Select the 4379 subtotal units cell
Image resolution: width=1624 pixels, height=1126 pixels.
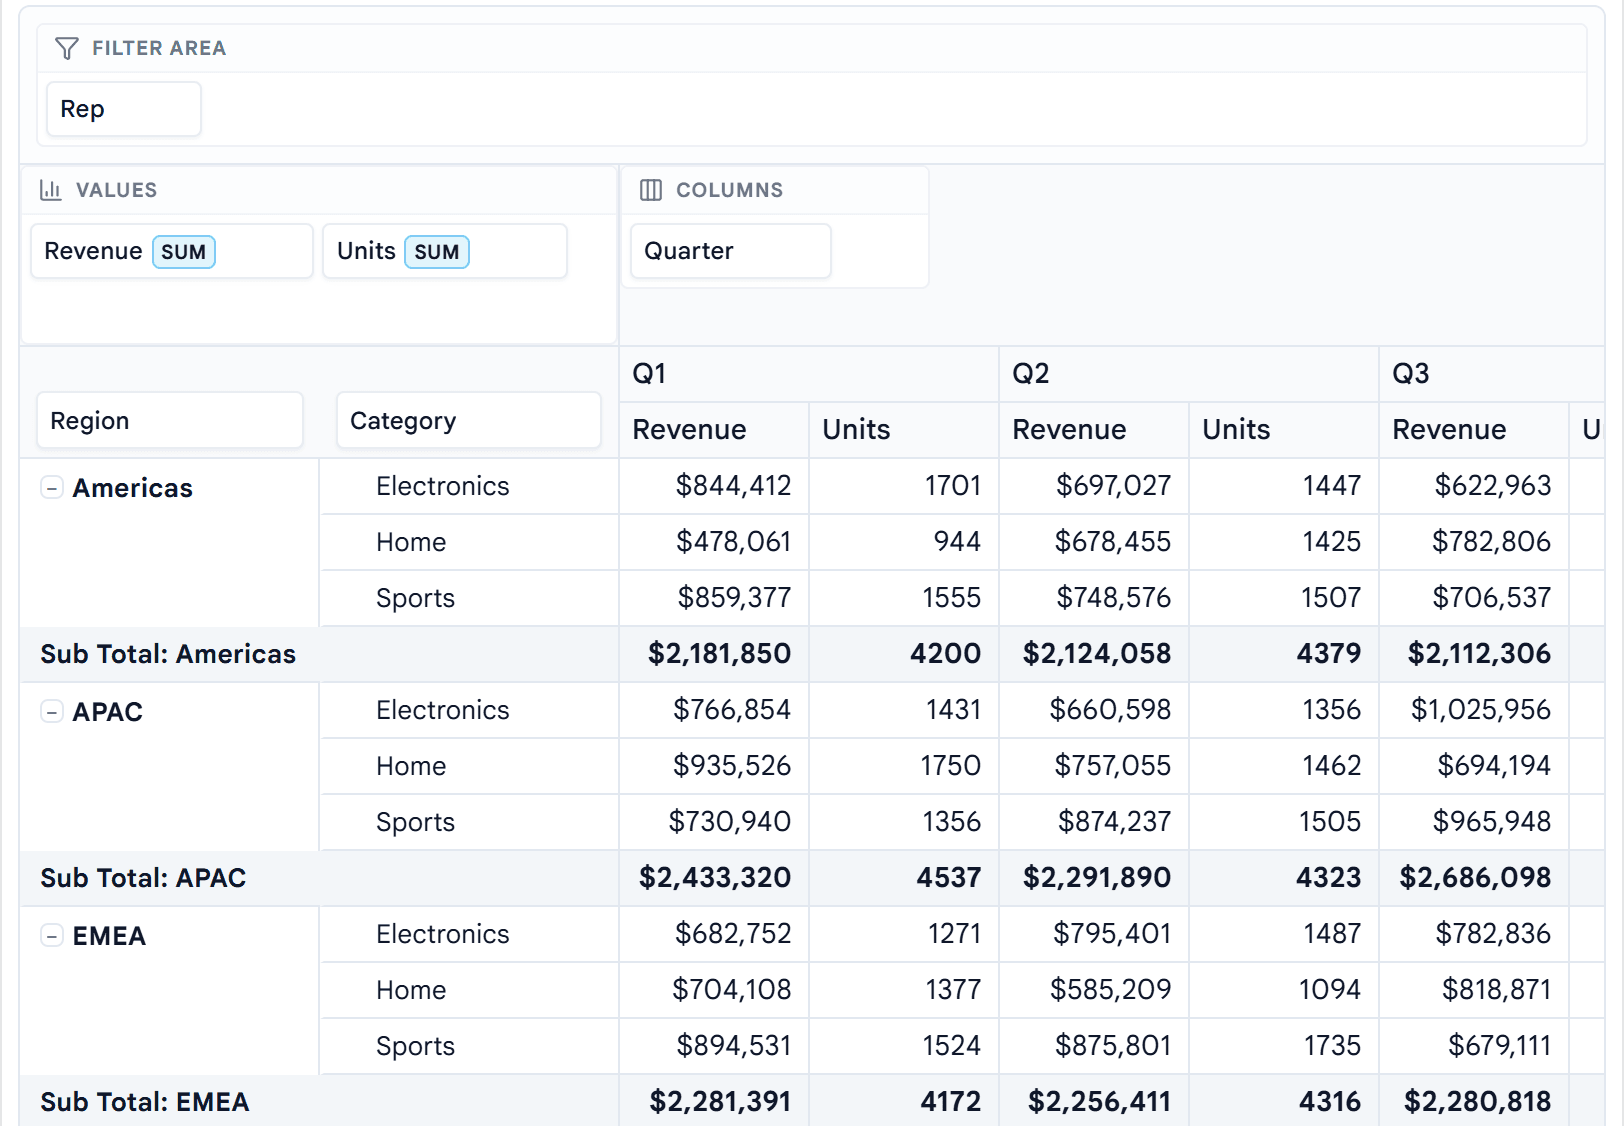point(1284,654)
